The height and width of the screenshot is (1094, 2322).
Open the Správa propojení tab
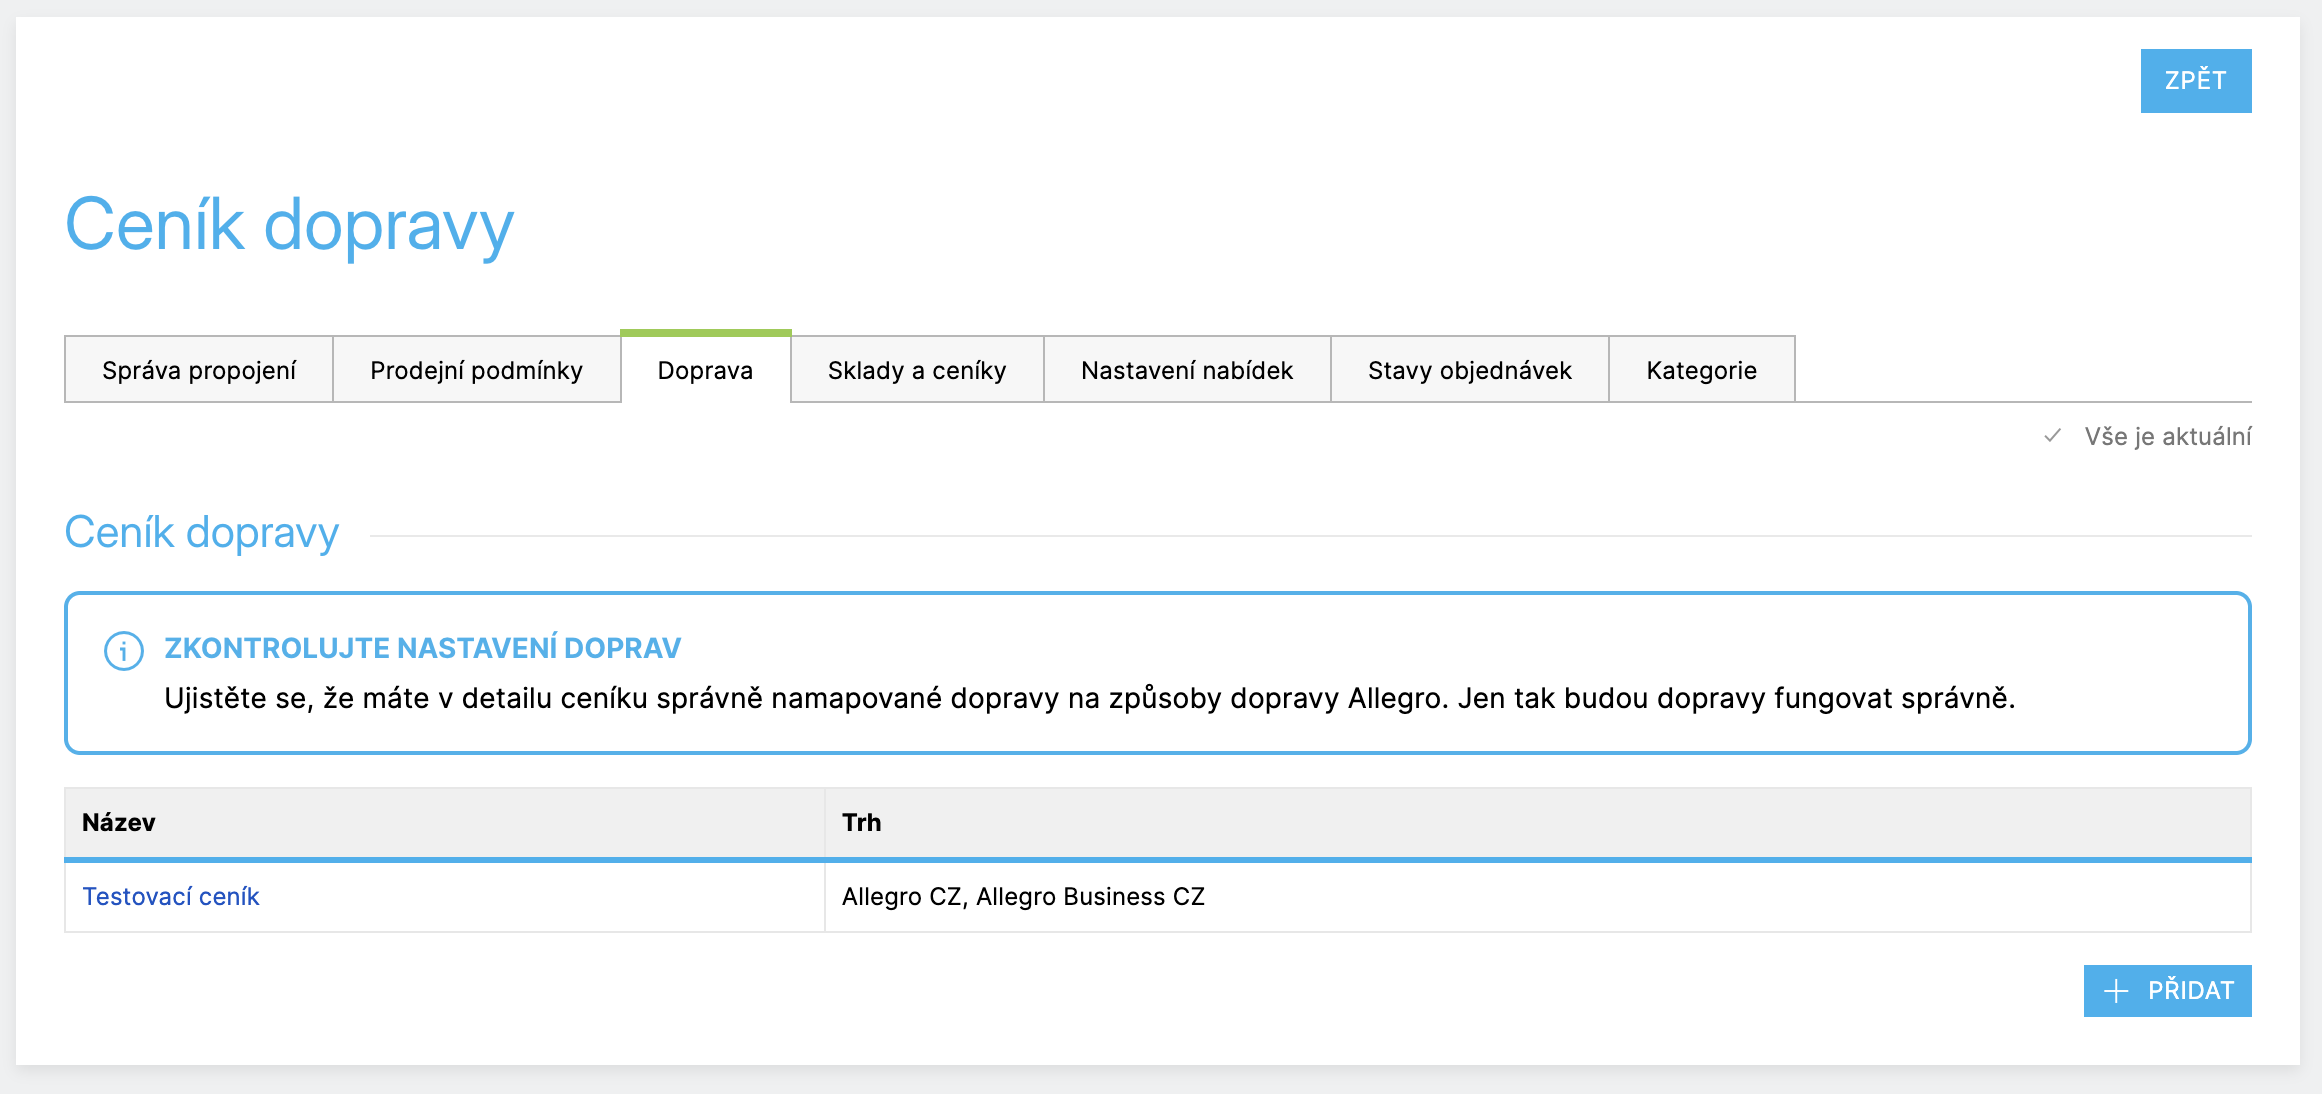pos(199,370)
